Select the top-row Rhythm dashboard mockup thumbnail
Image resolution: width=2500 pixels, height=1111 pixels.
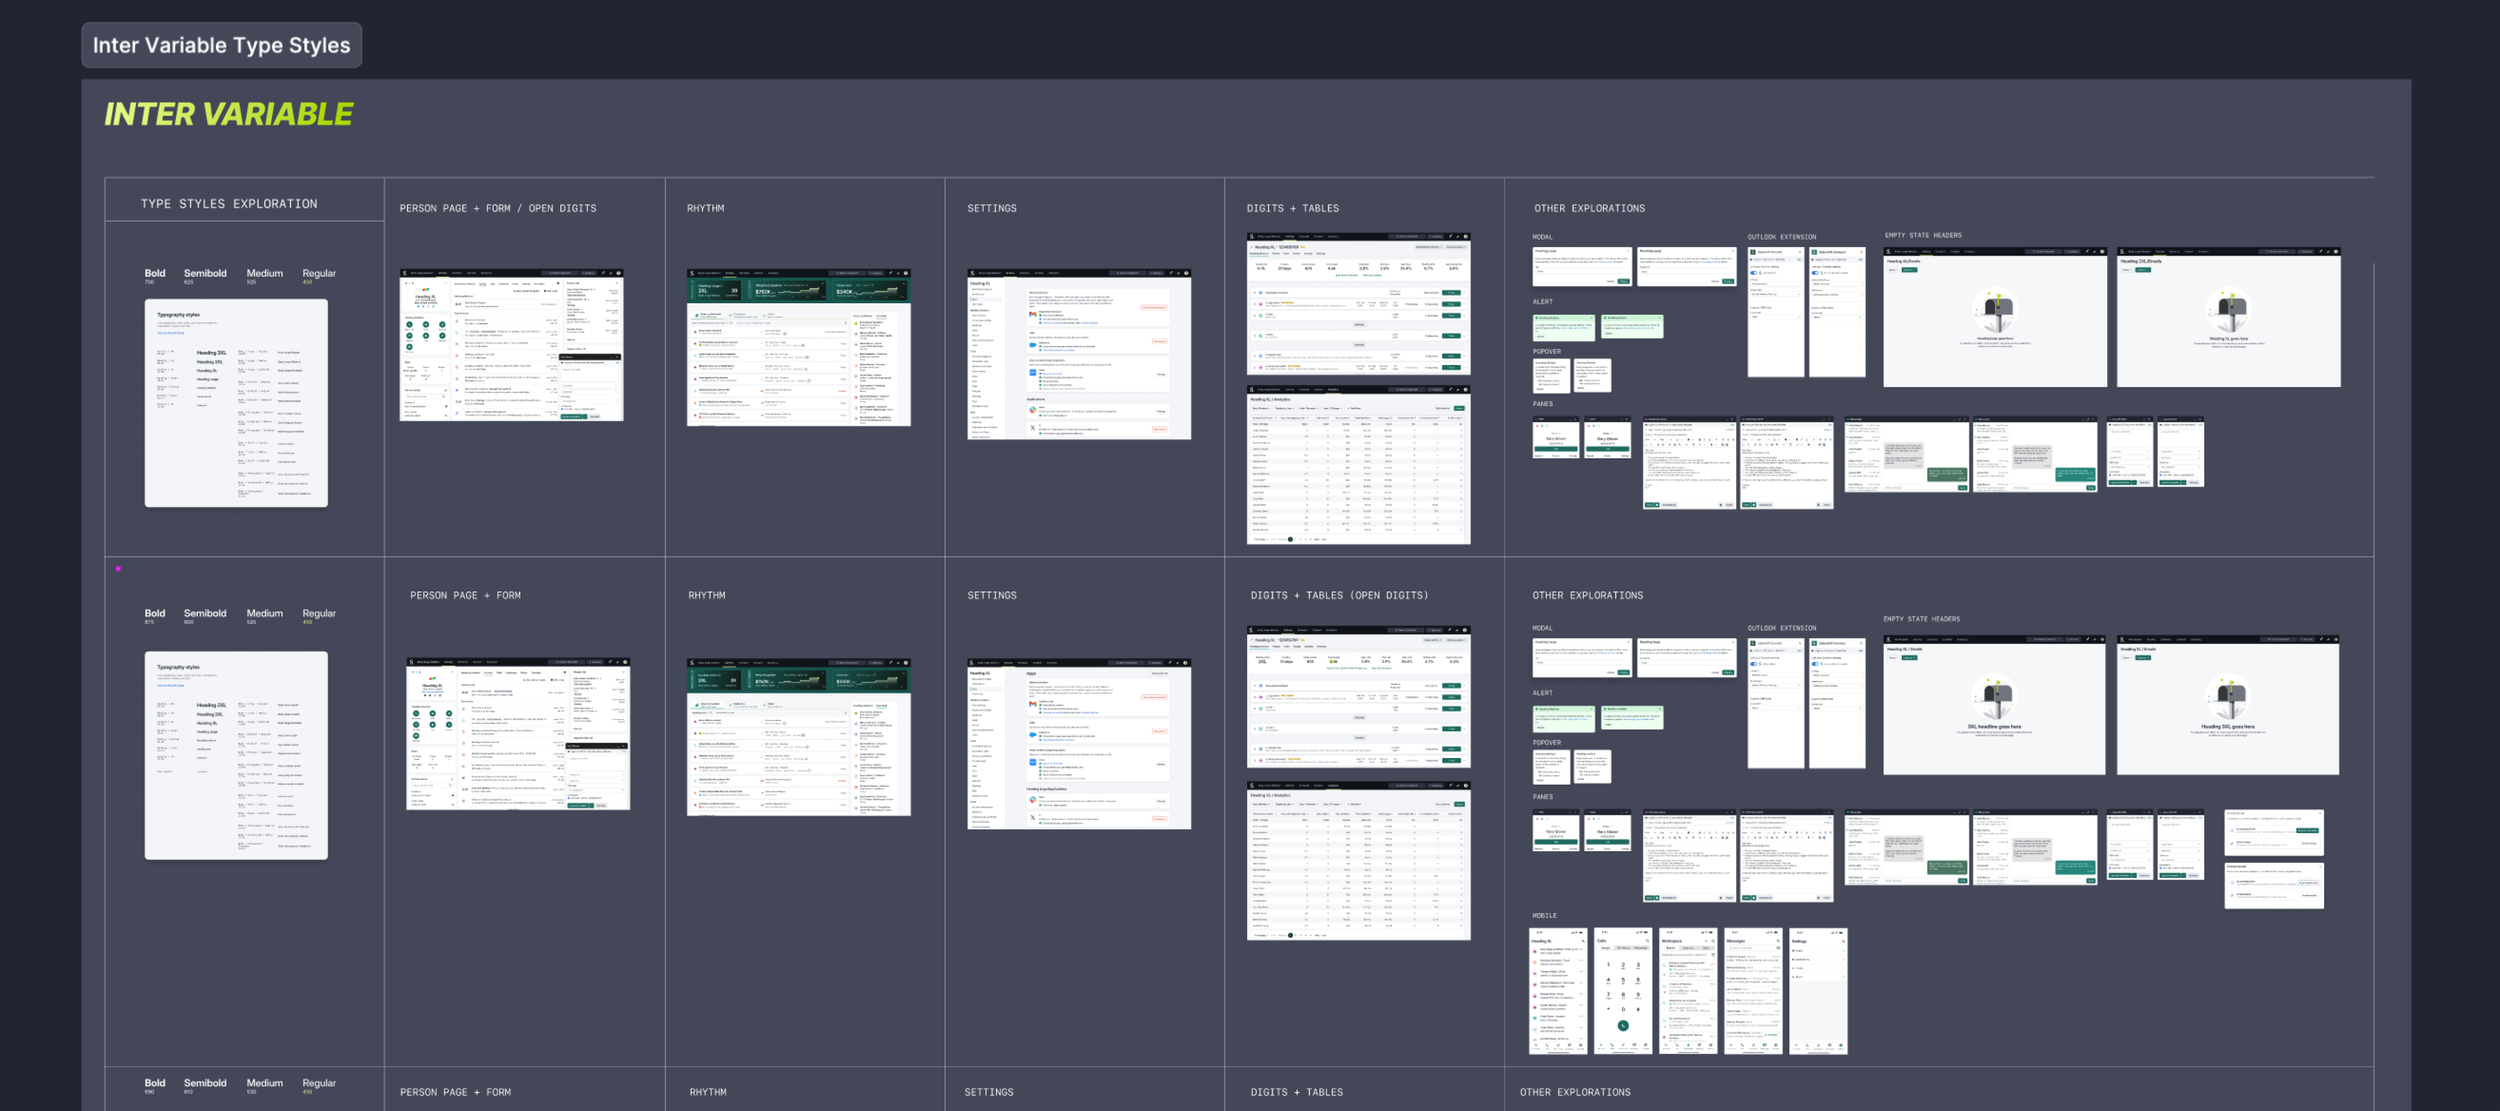798,347
